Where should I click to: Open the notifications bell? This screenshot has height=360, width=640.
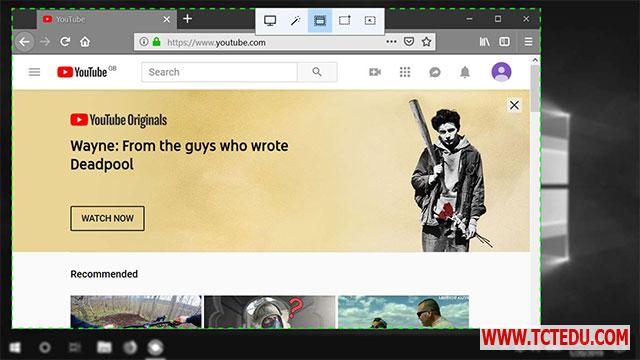[x=465, y=72]
